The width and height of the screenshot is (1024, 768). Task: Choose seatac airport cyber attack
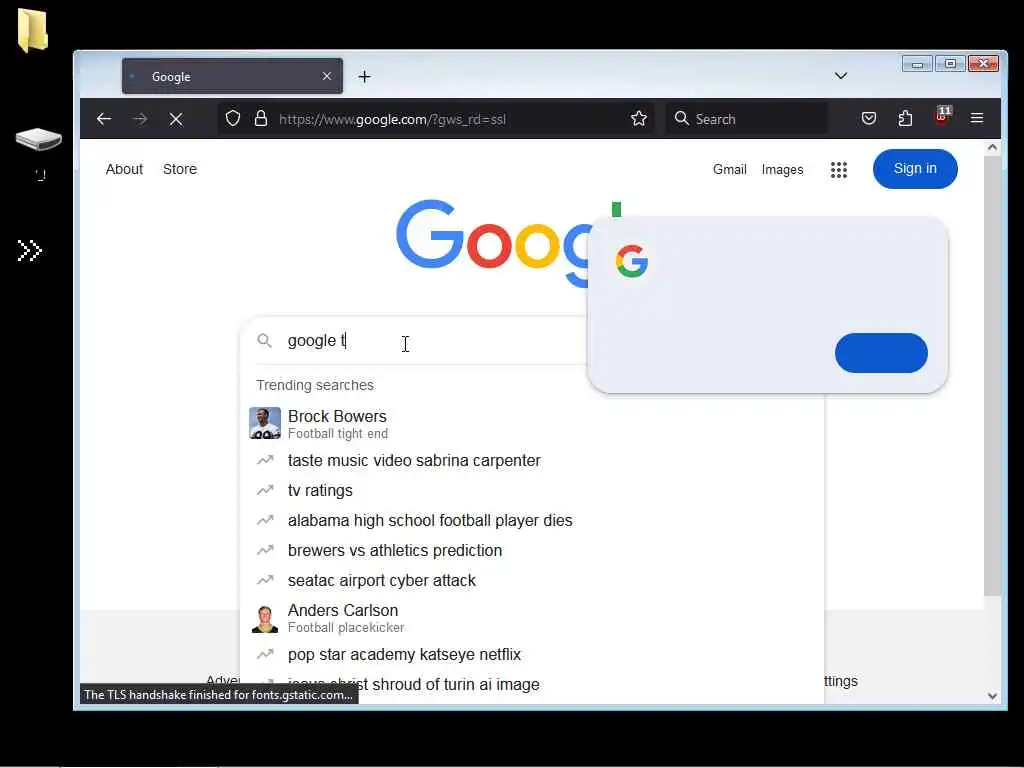532,581
